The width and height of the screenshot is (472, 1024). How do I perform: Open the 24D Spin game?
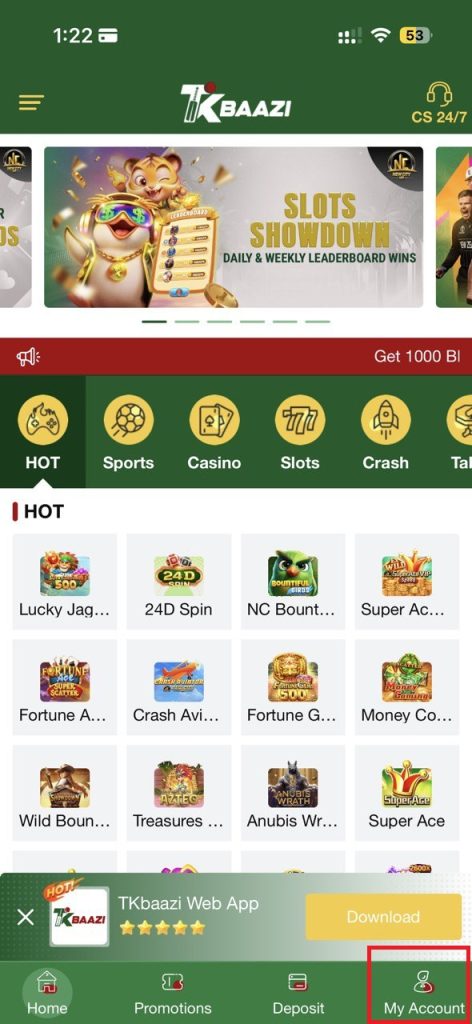click(x=178, y=581)
